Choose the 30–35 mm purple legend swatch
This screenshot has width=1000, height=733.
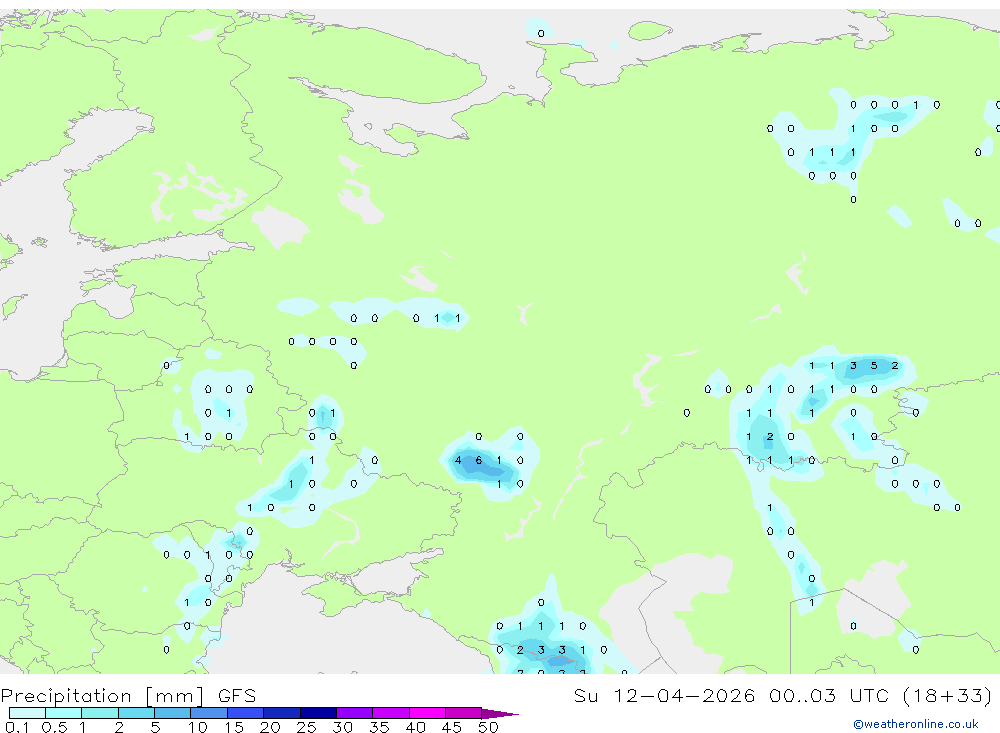[355, 713]
